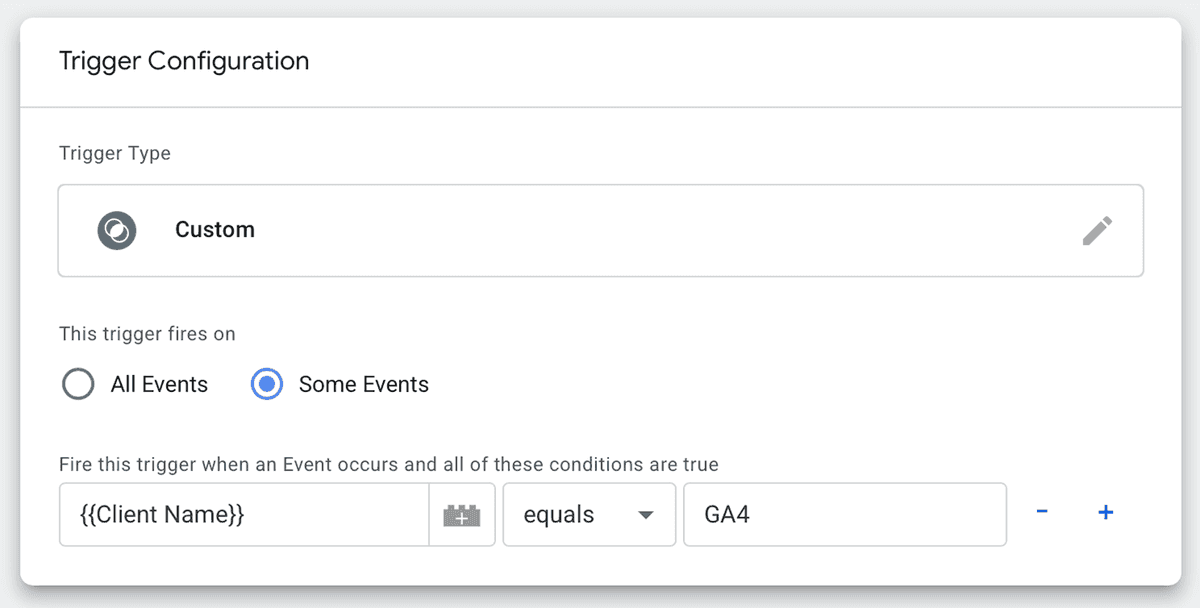Click empty space inside Trigger Type box
Screen dimensions: 1200x608
650,231
